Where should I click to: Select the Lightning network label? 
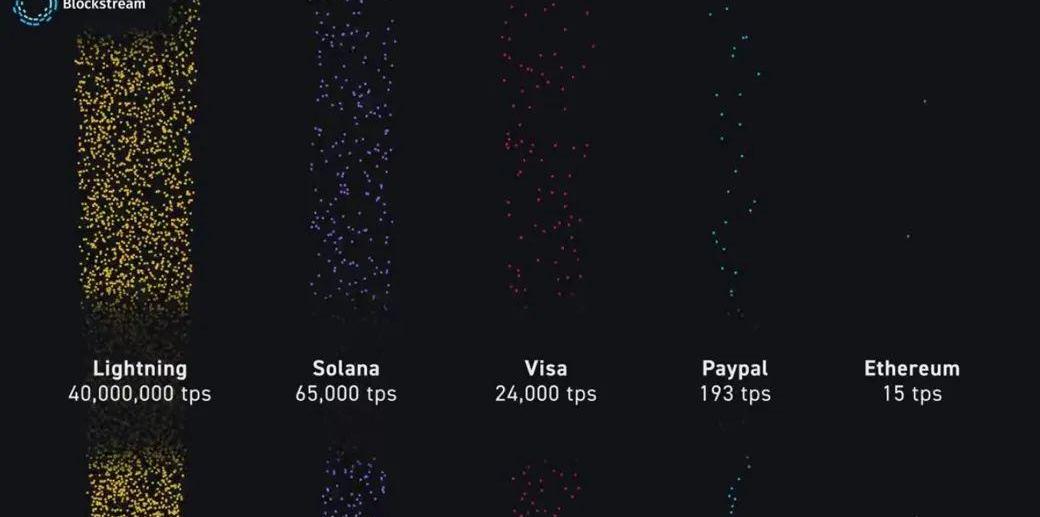(x=140, y=368)
